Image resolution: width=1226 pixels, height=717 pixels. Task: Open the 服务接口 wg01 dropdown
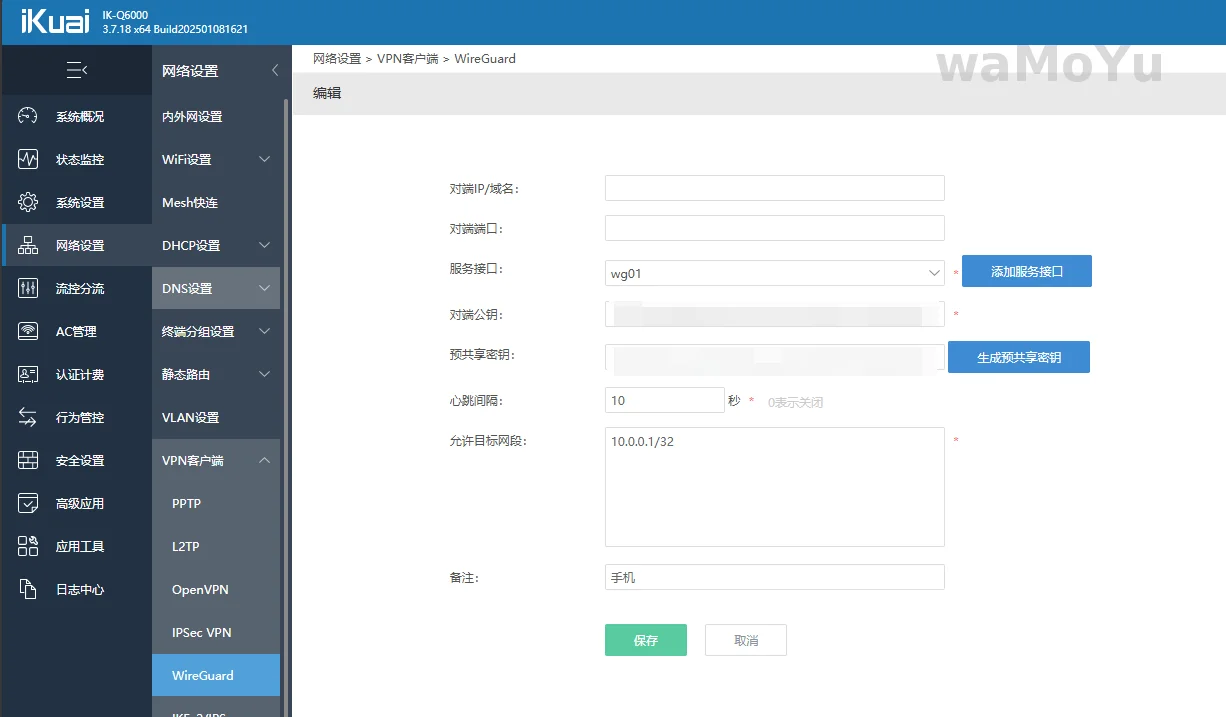click(774, 273)
